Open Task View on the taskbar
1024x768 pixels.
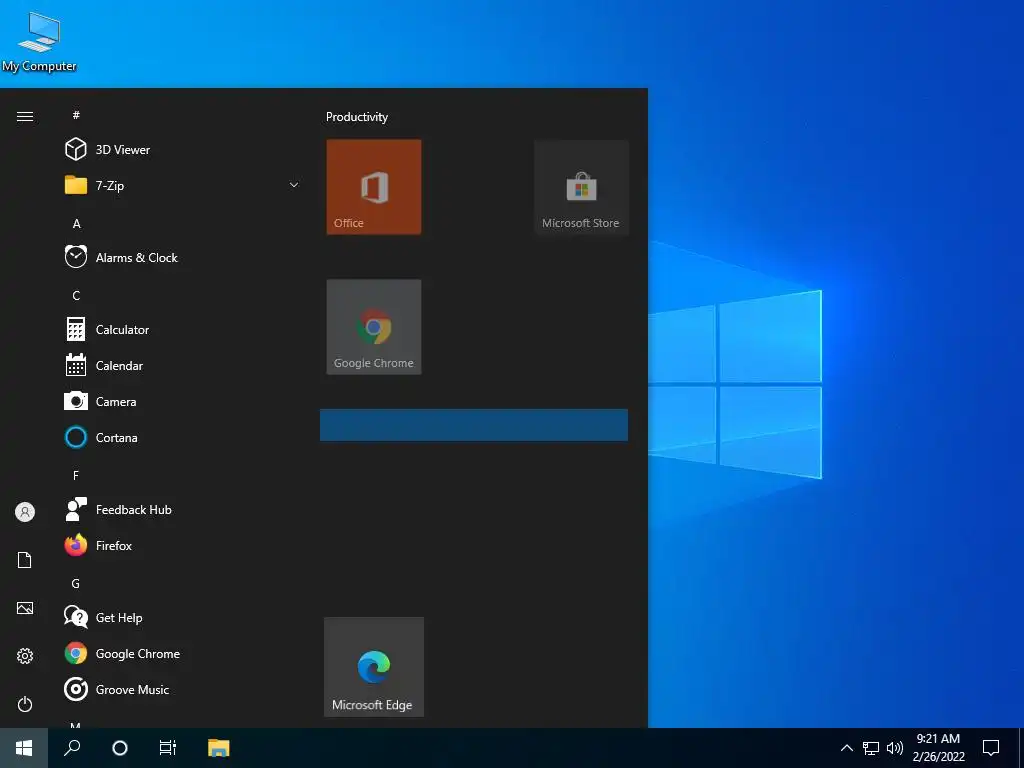pos(168,748)
